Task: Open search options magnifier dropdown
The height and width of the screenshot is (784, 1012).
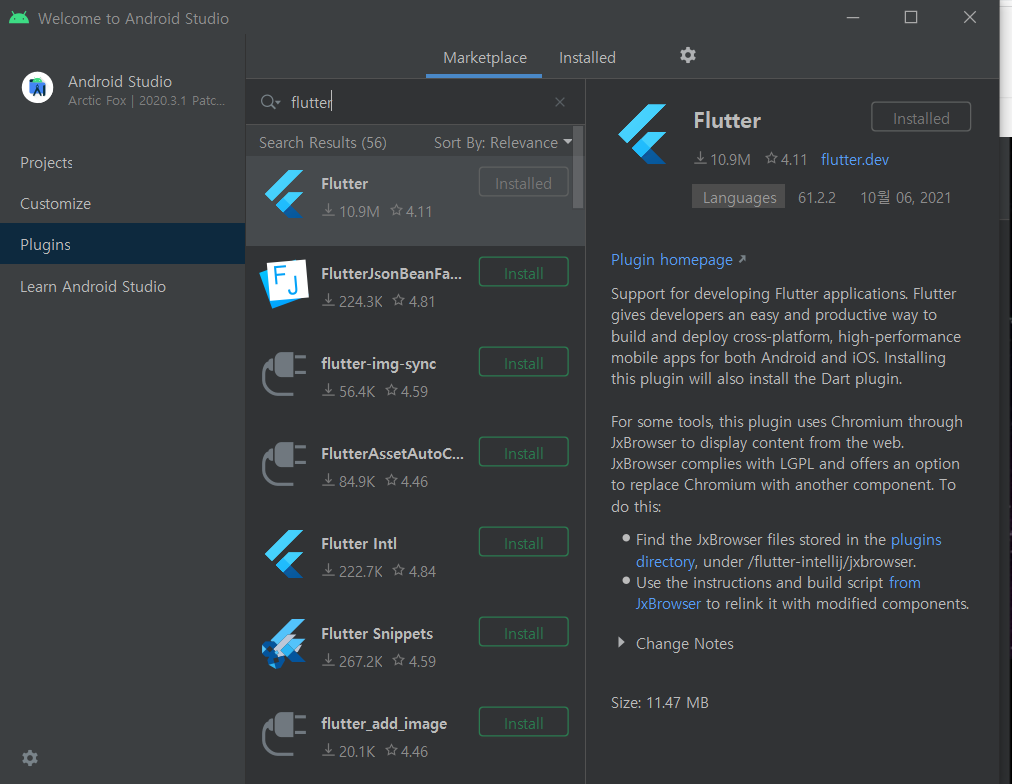Action: (270, 102)
